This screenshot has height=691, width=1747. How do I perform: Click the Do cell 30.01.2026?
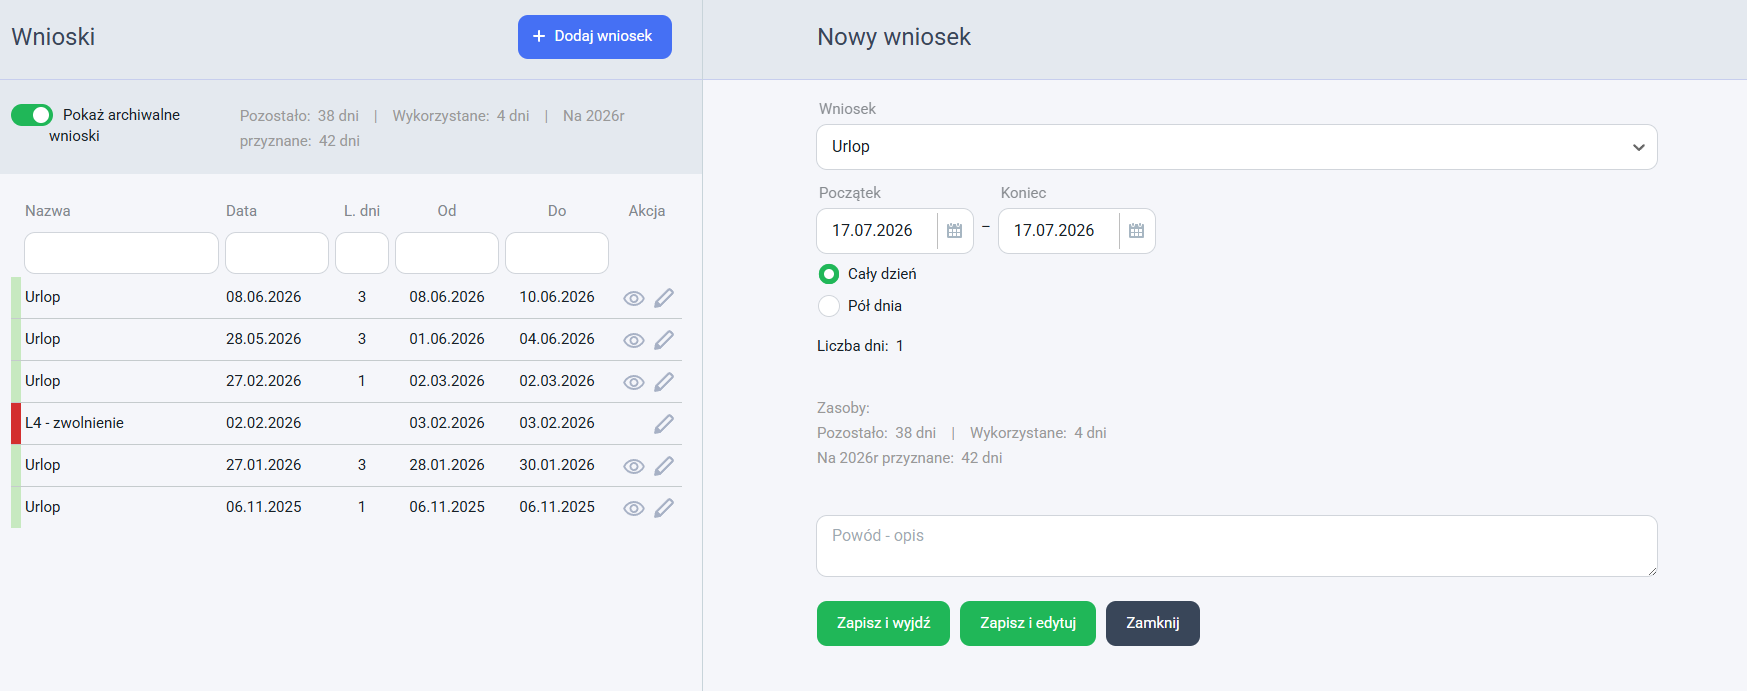(557, 465)
